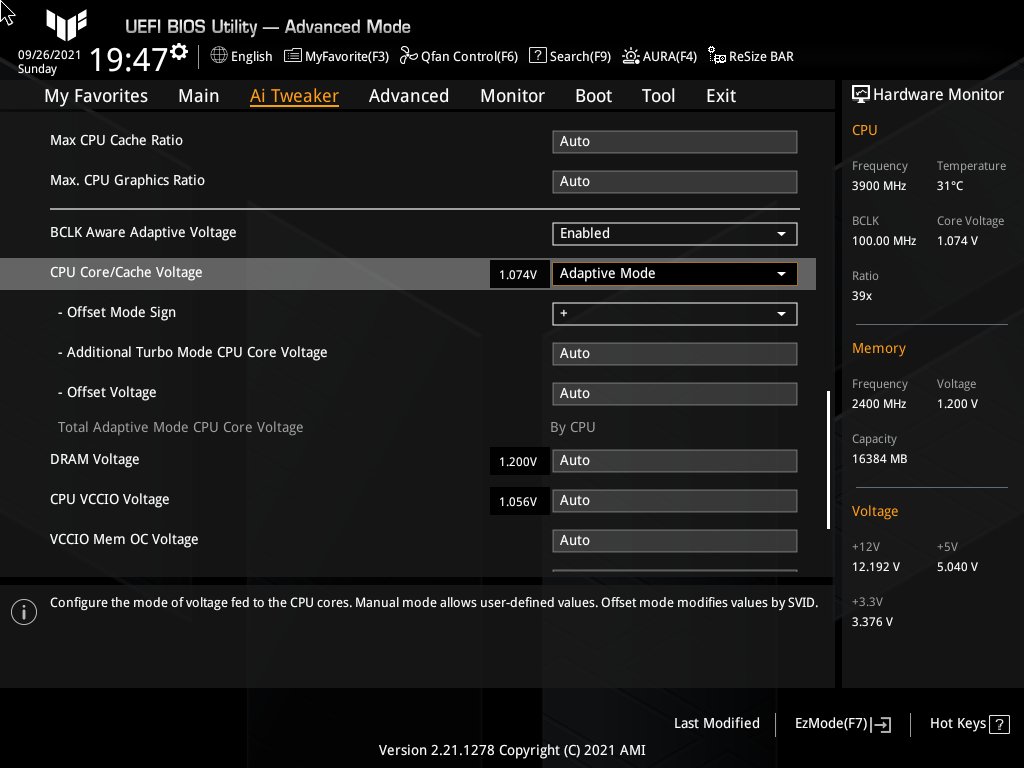Click the Last Modified button
Viewport: 1024px width, 768px height.
tap(716, 723)
